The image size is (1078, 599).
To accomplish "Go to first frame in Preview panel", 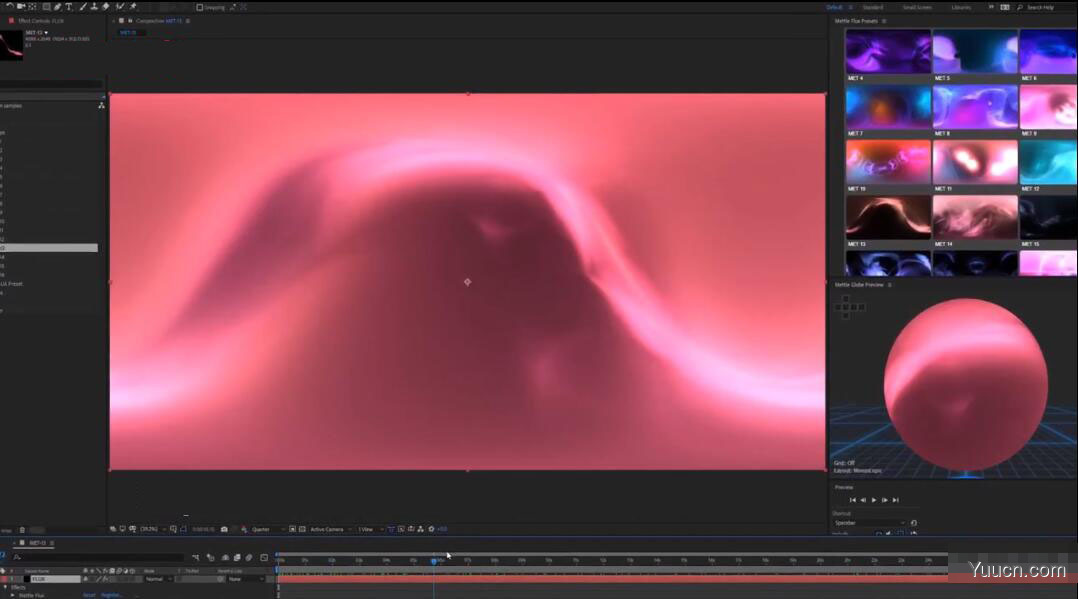I will [852, 500].
